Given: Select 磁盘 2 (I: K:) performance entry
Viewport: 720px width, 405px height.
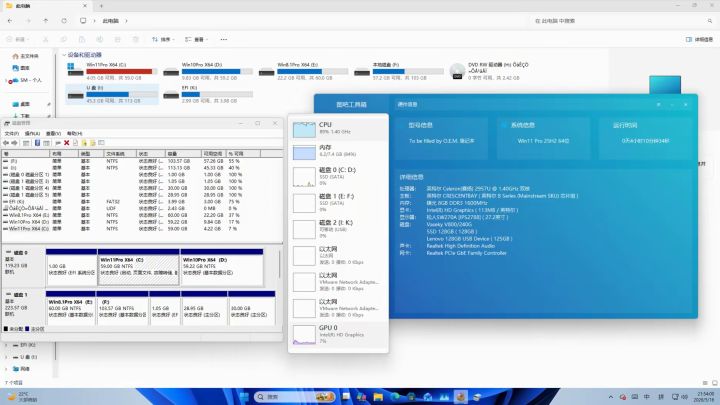Looking at the screenshot, I should (338, 229).
